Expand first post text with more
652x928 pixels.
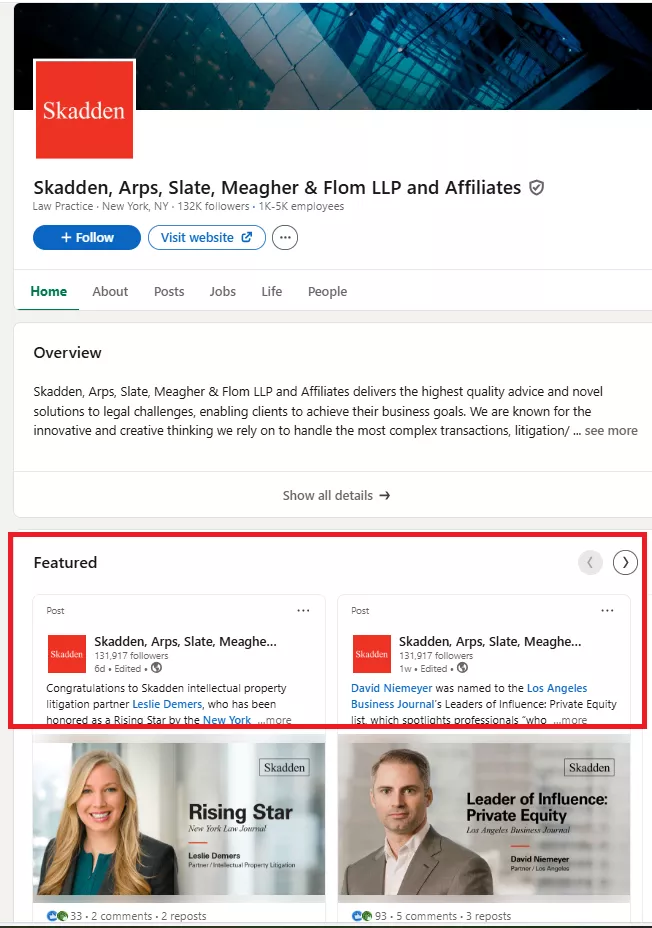tap(275, 720)
